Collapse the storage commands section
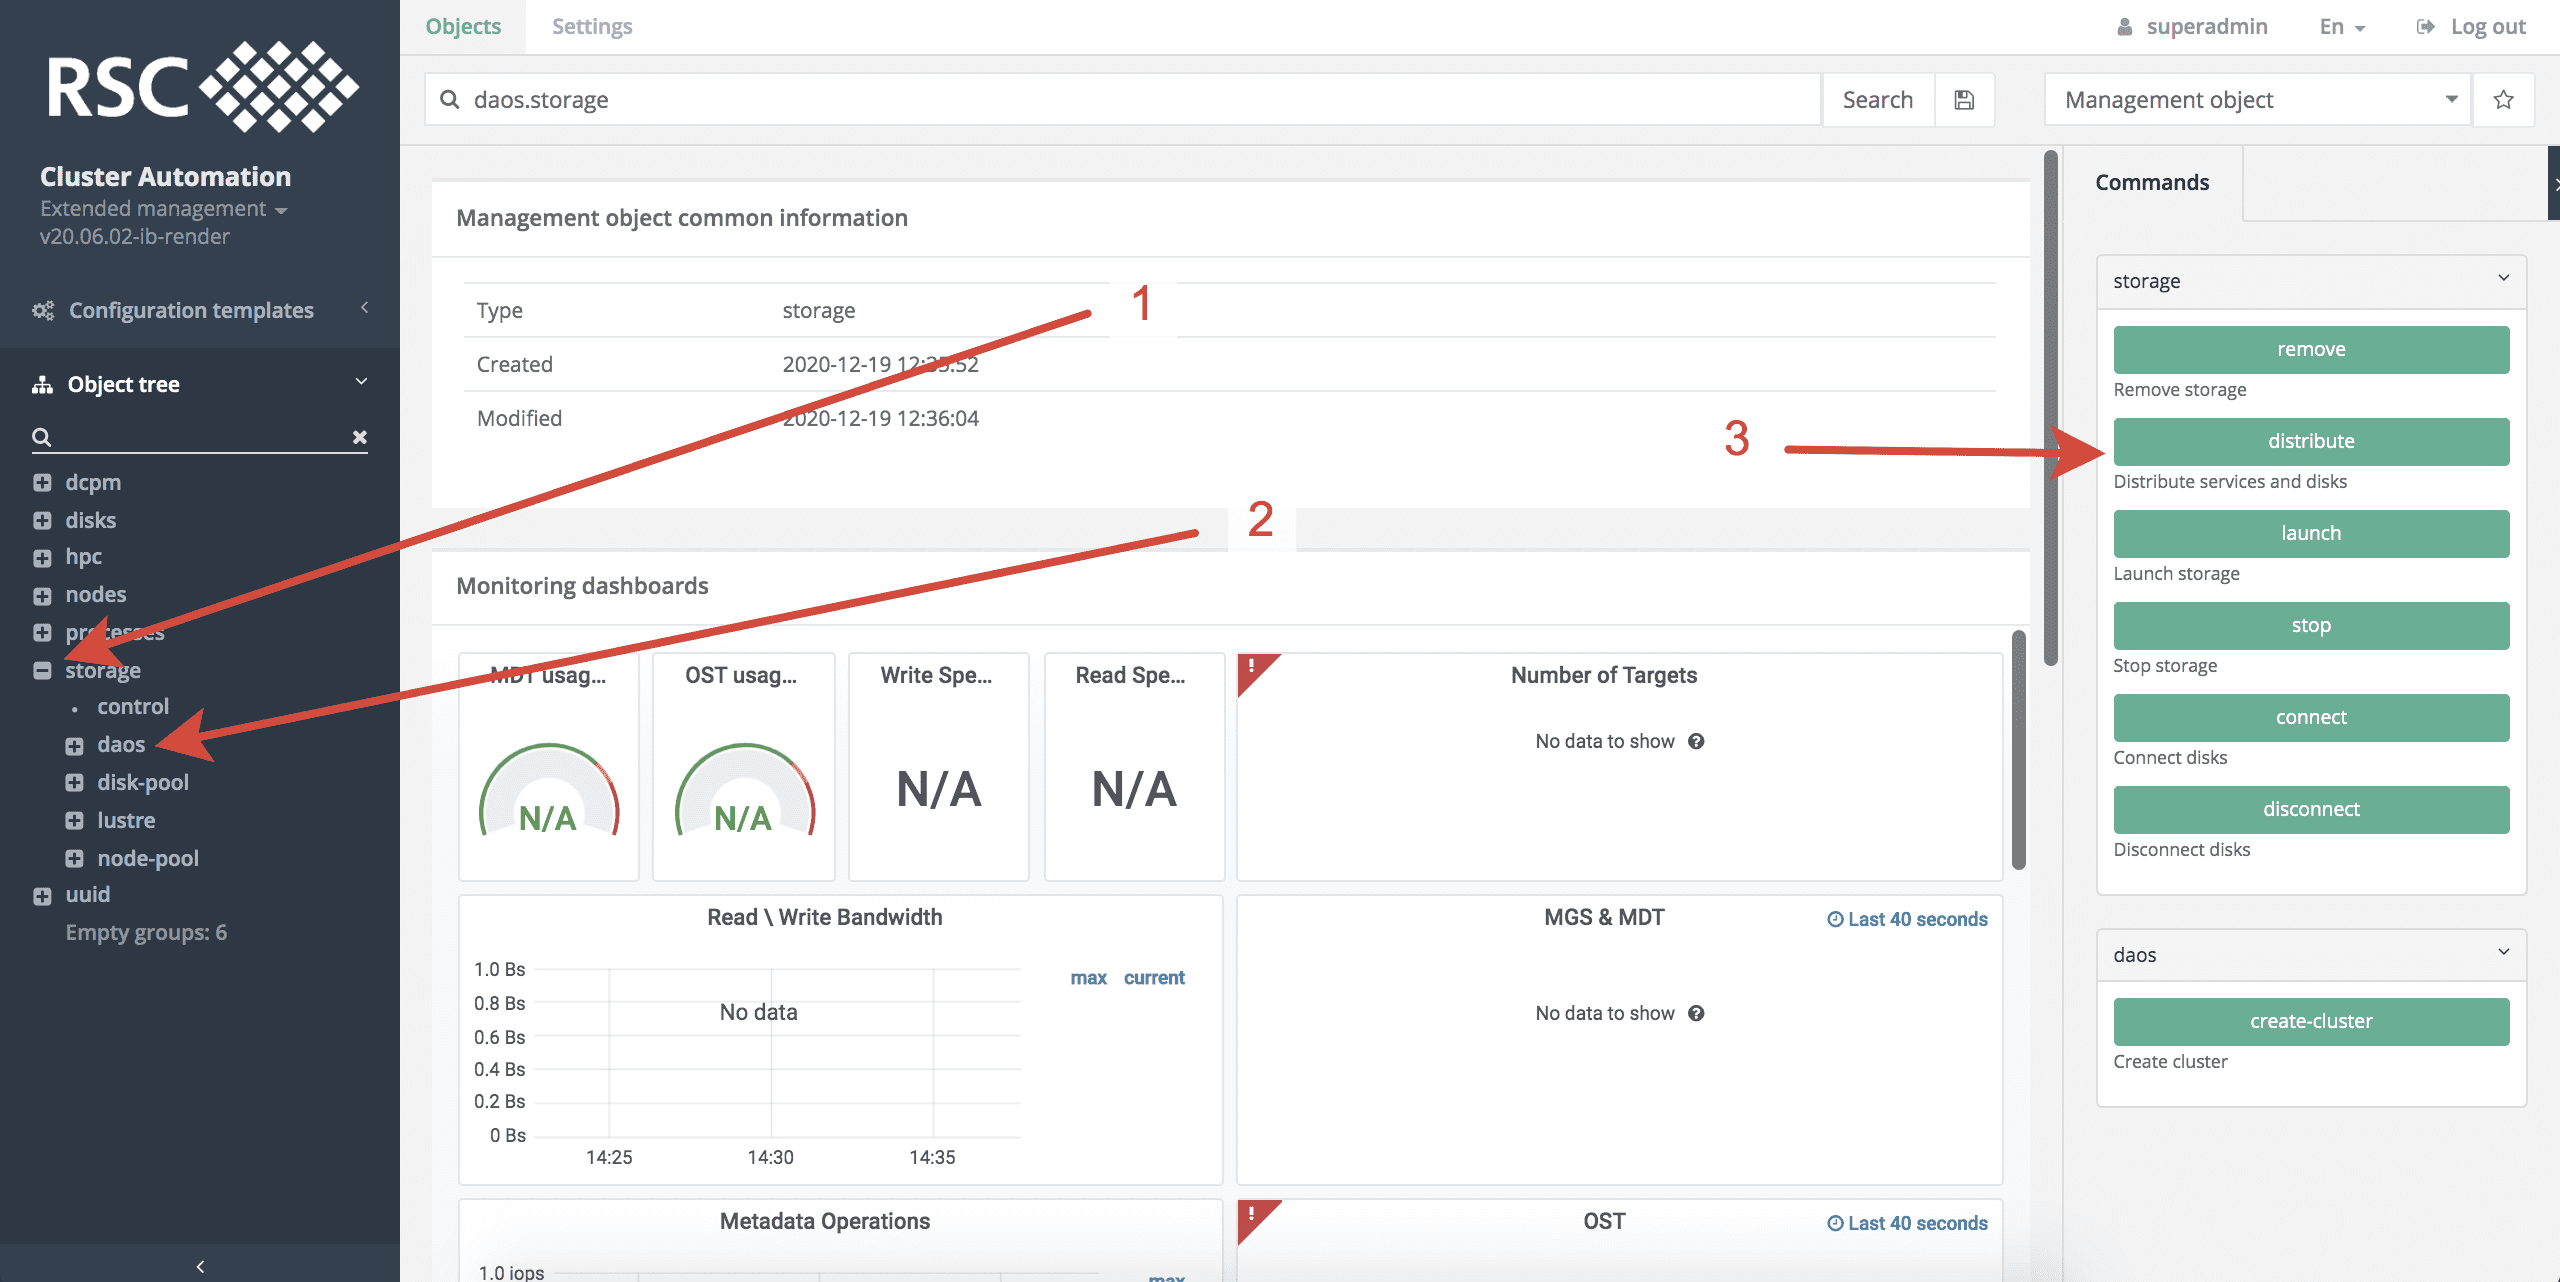 [x=2503, y=279]
